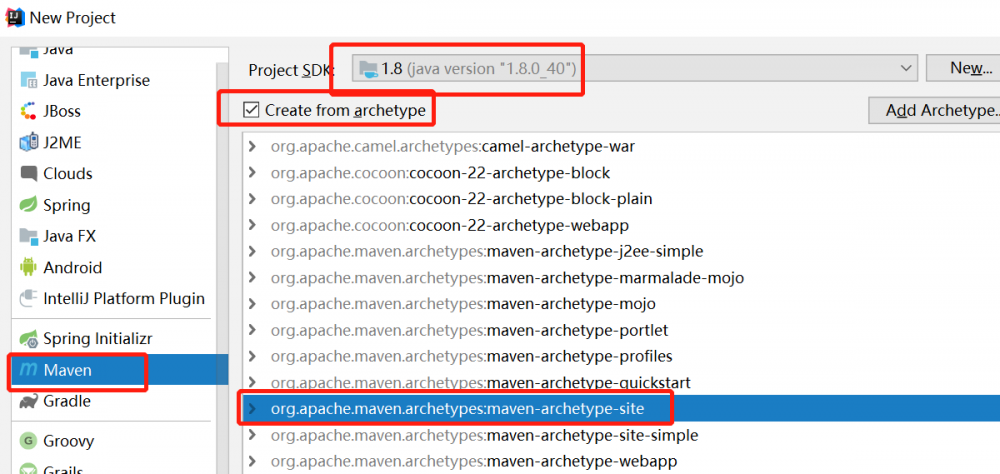Expand maven-archetype-marmalade-mojo chevron
Viewport: 1000px width, 474px height.
point(253,278)
